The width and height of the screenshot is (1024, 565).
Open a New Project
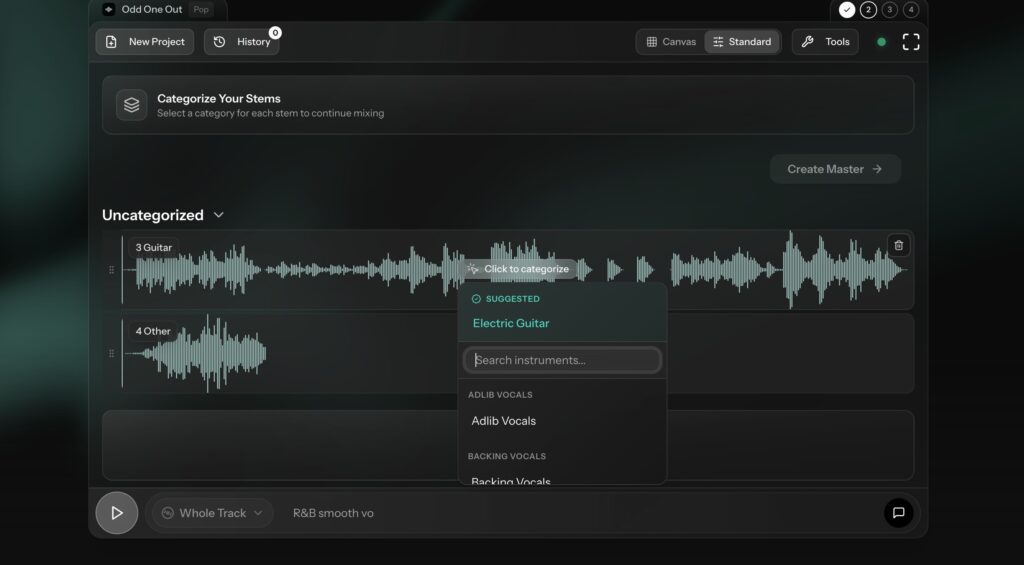tap(145, 42)
